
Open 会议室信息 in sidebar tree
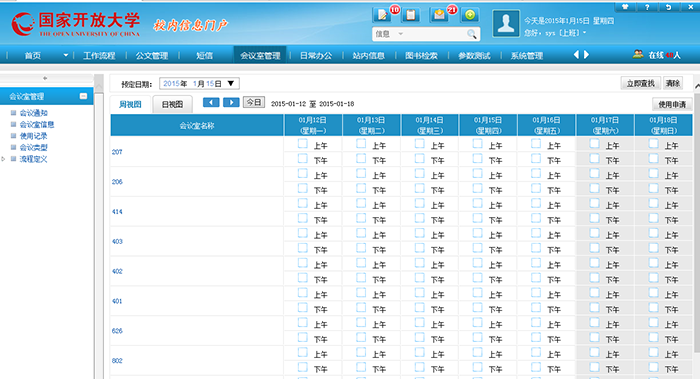pyautogui.click(x=37, y=125)
